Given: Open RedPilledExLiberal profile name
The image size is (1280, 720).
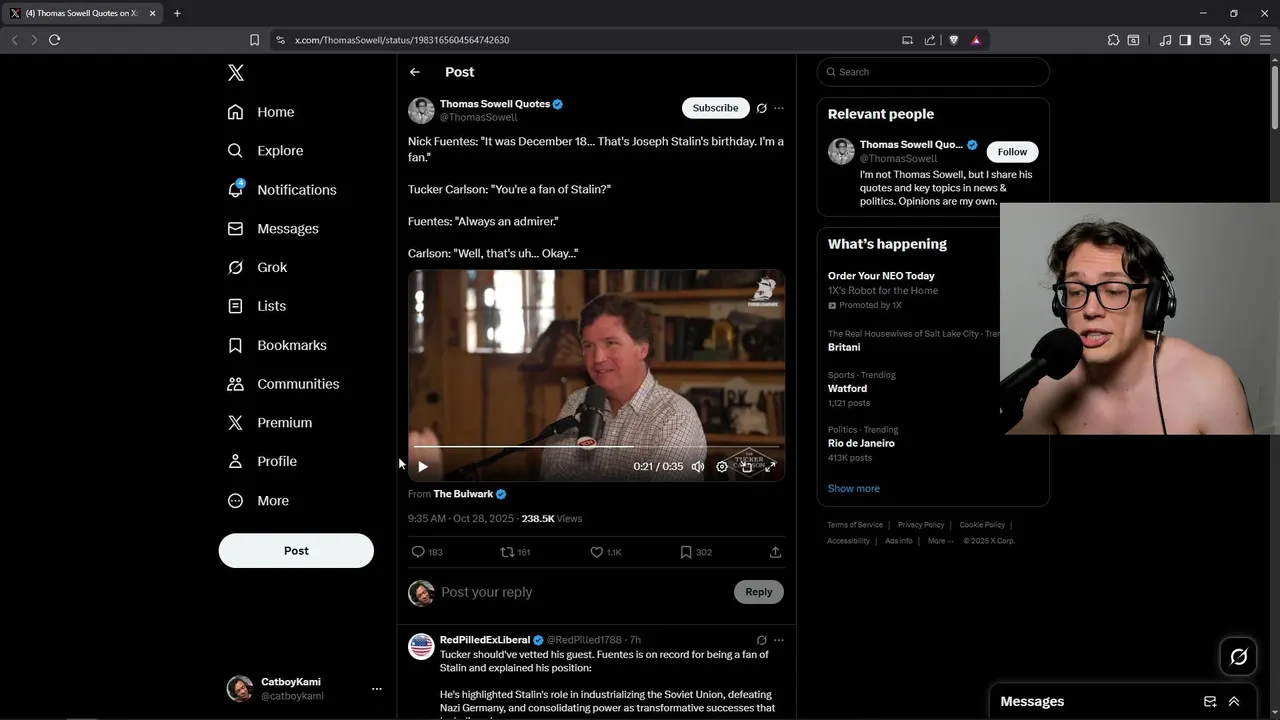Looking at the screenshot, I should click(485, 640).
